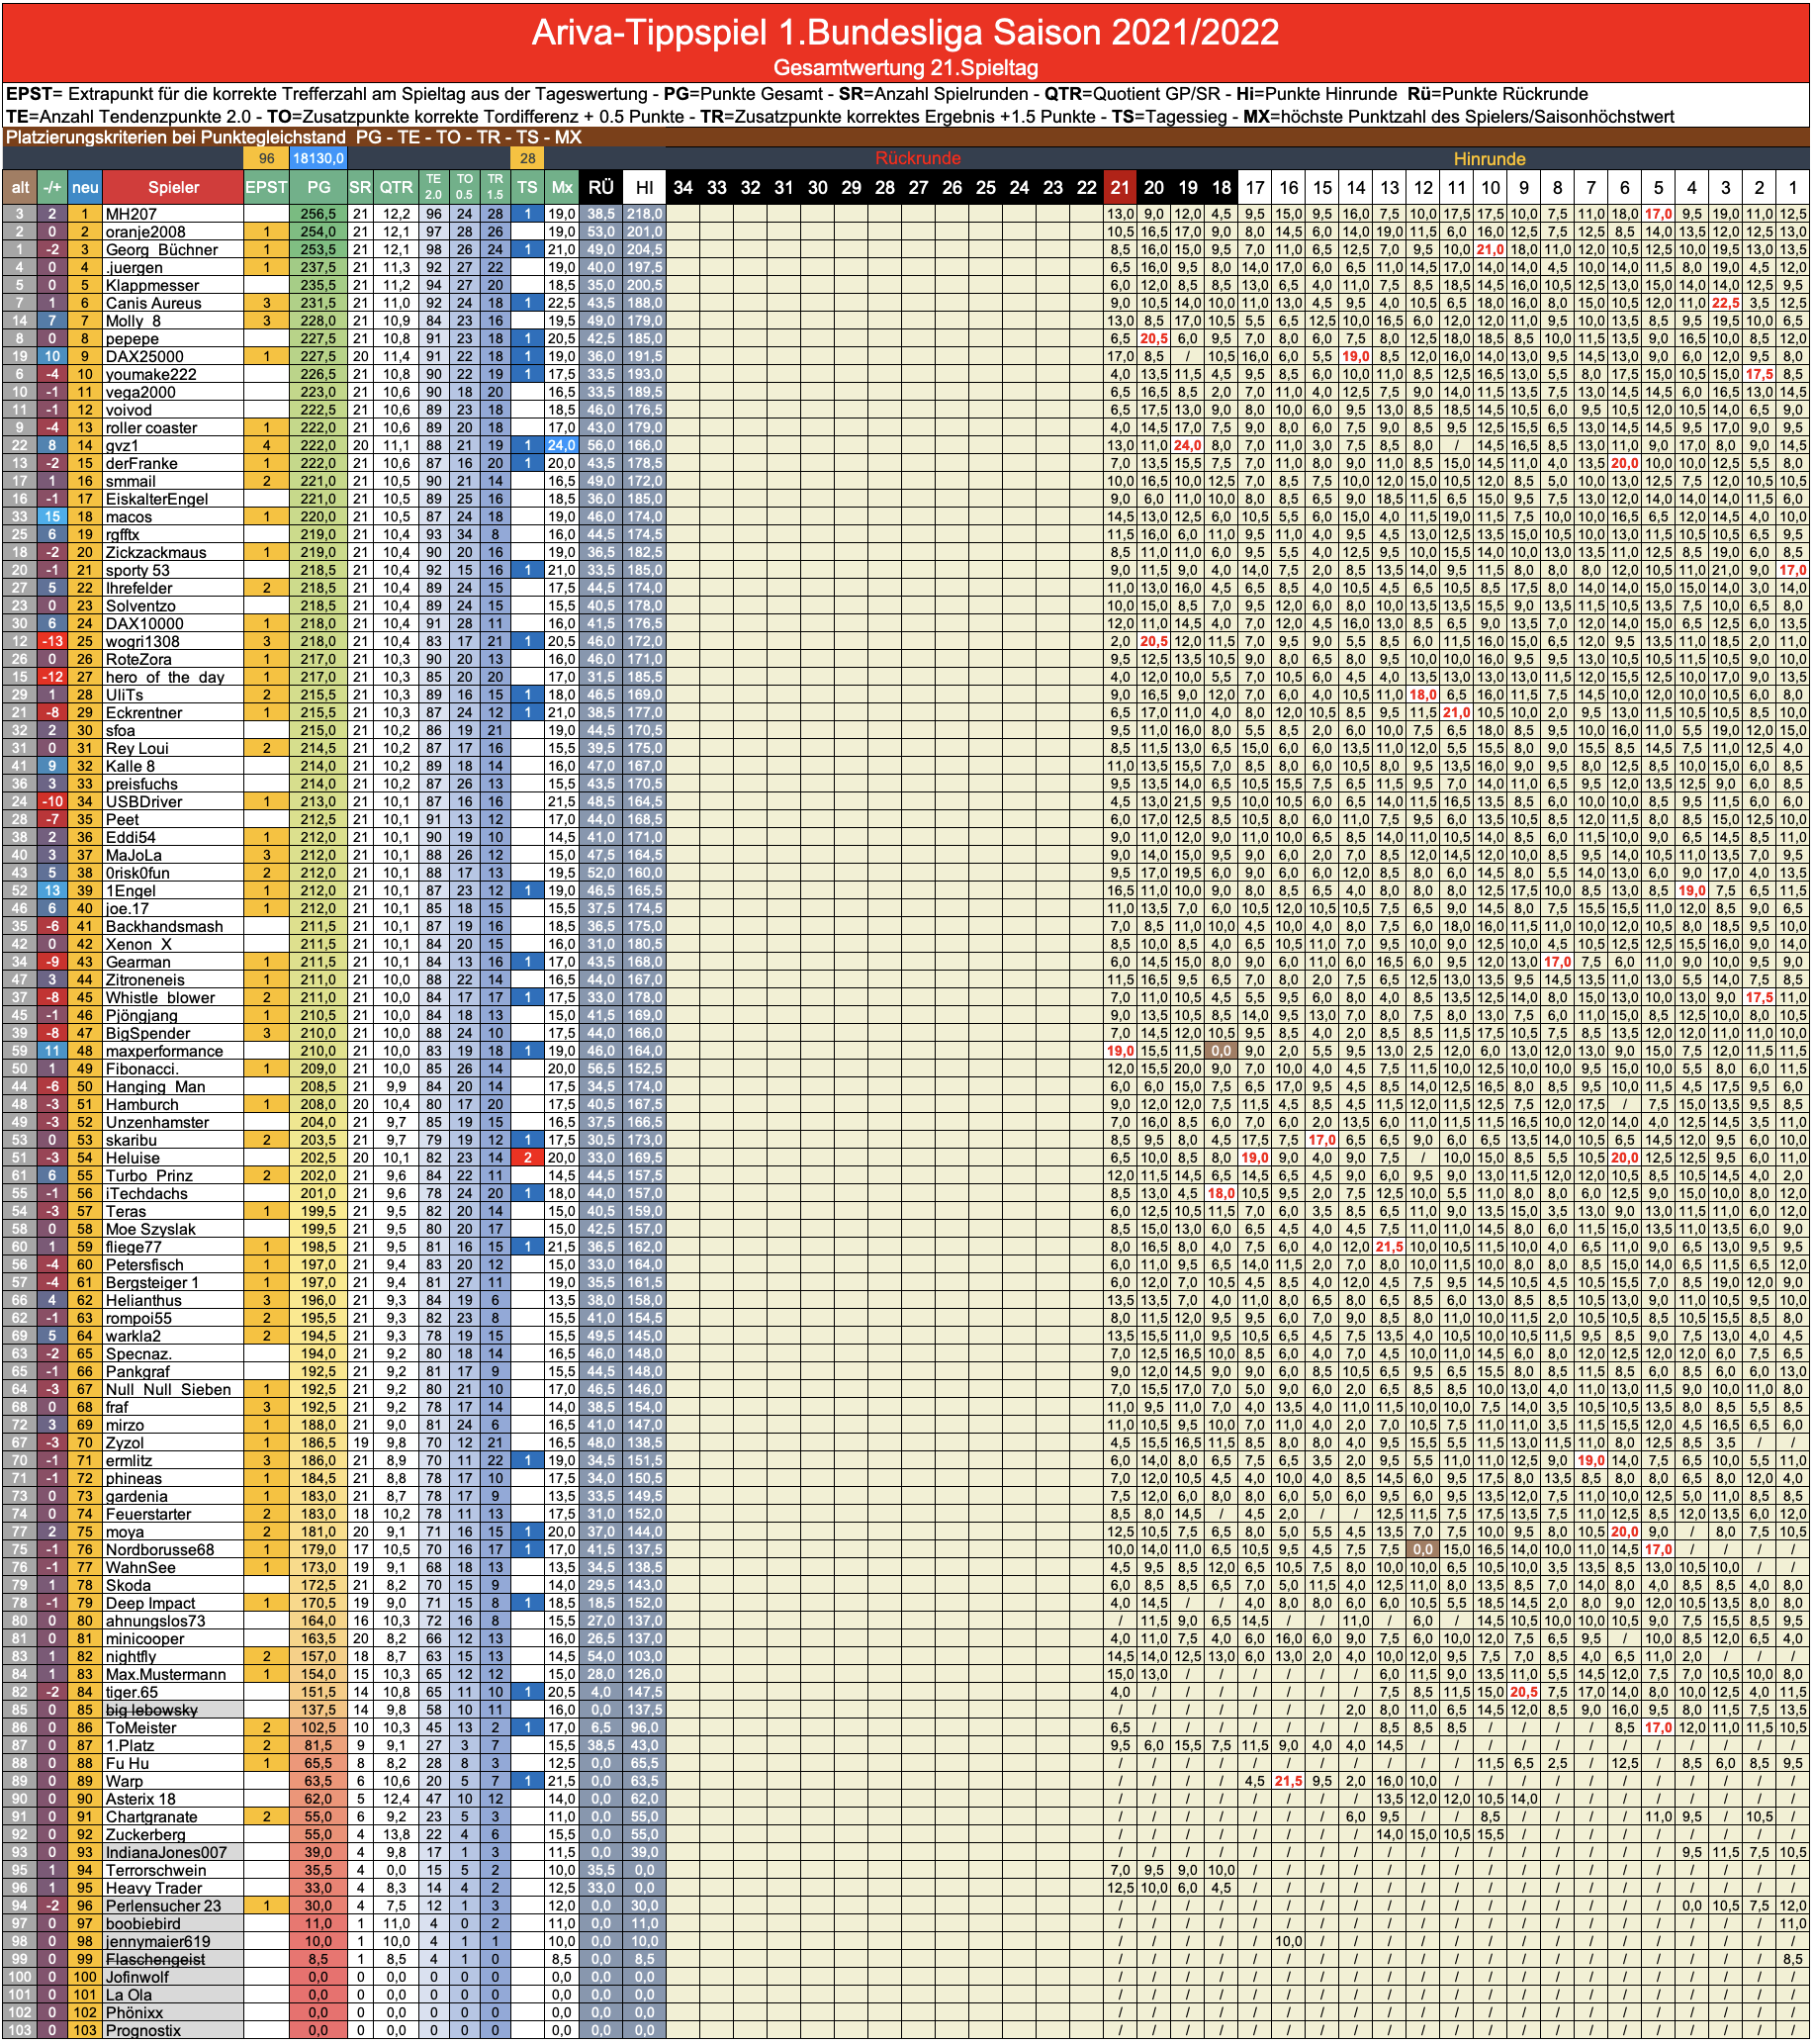
Task: Click the Platzierungskriterien bei Punktegleichstand row
Action: (x=906, y=137)
